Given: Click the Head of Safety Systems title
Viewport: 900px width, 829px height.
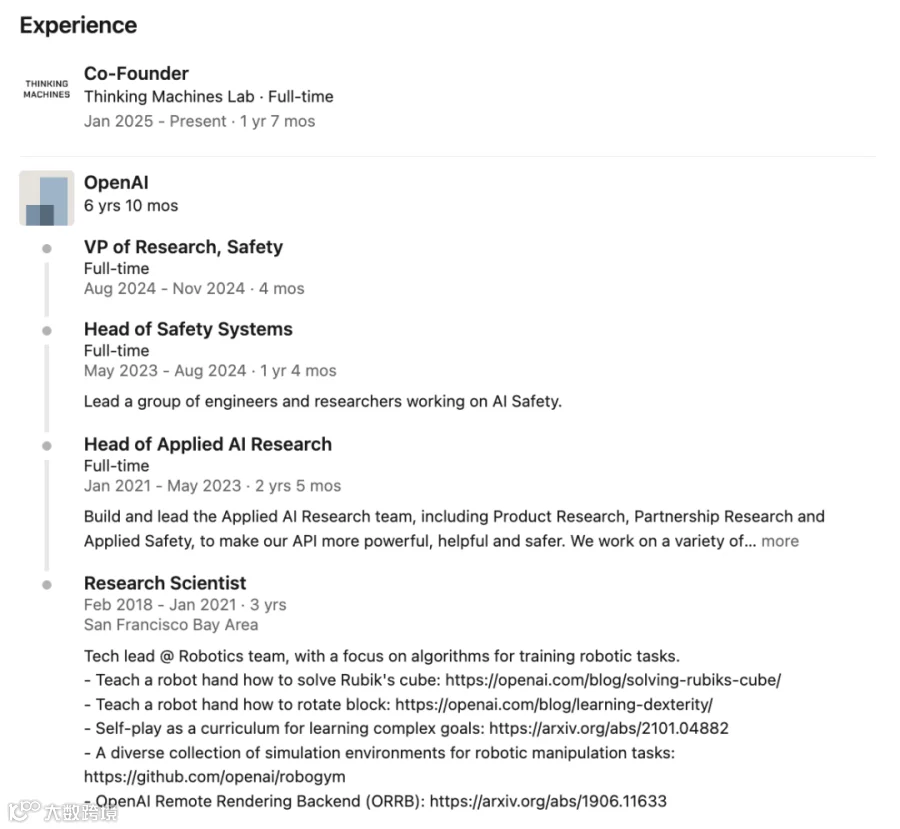Looking at the screenshot, I should tap(188, 329).
